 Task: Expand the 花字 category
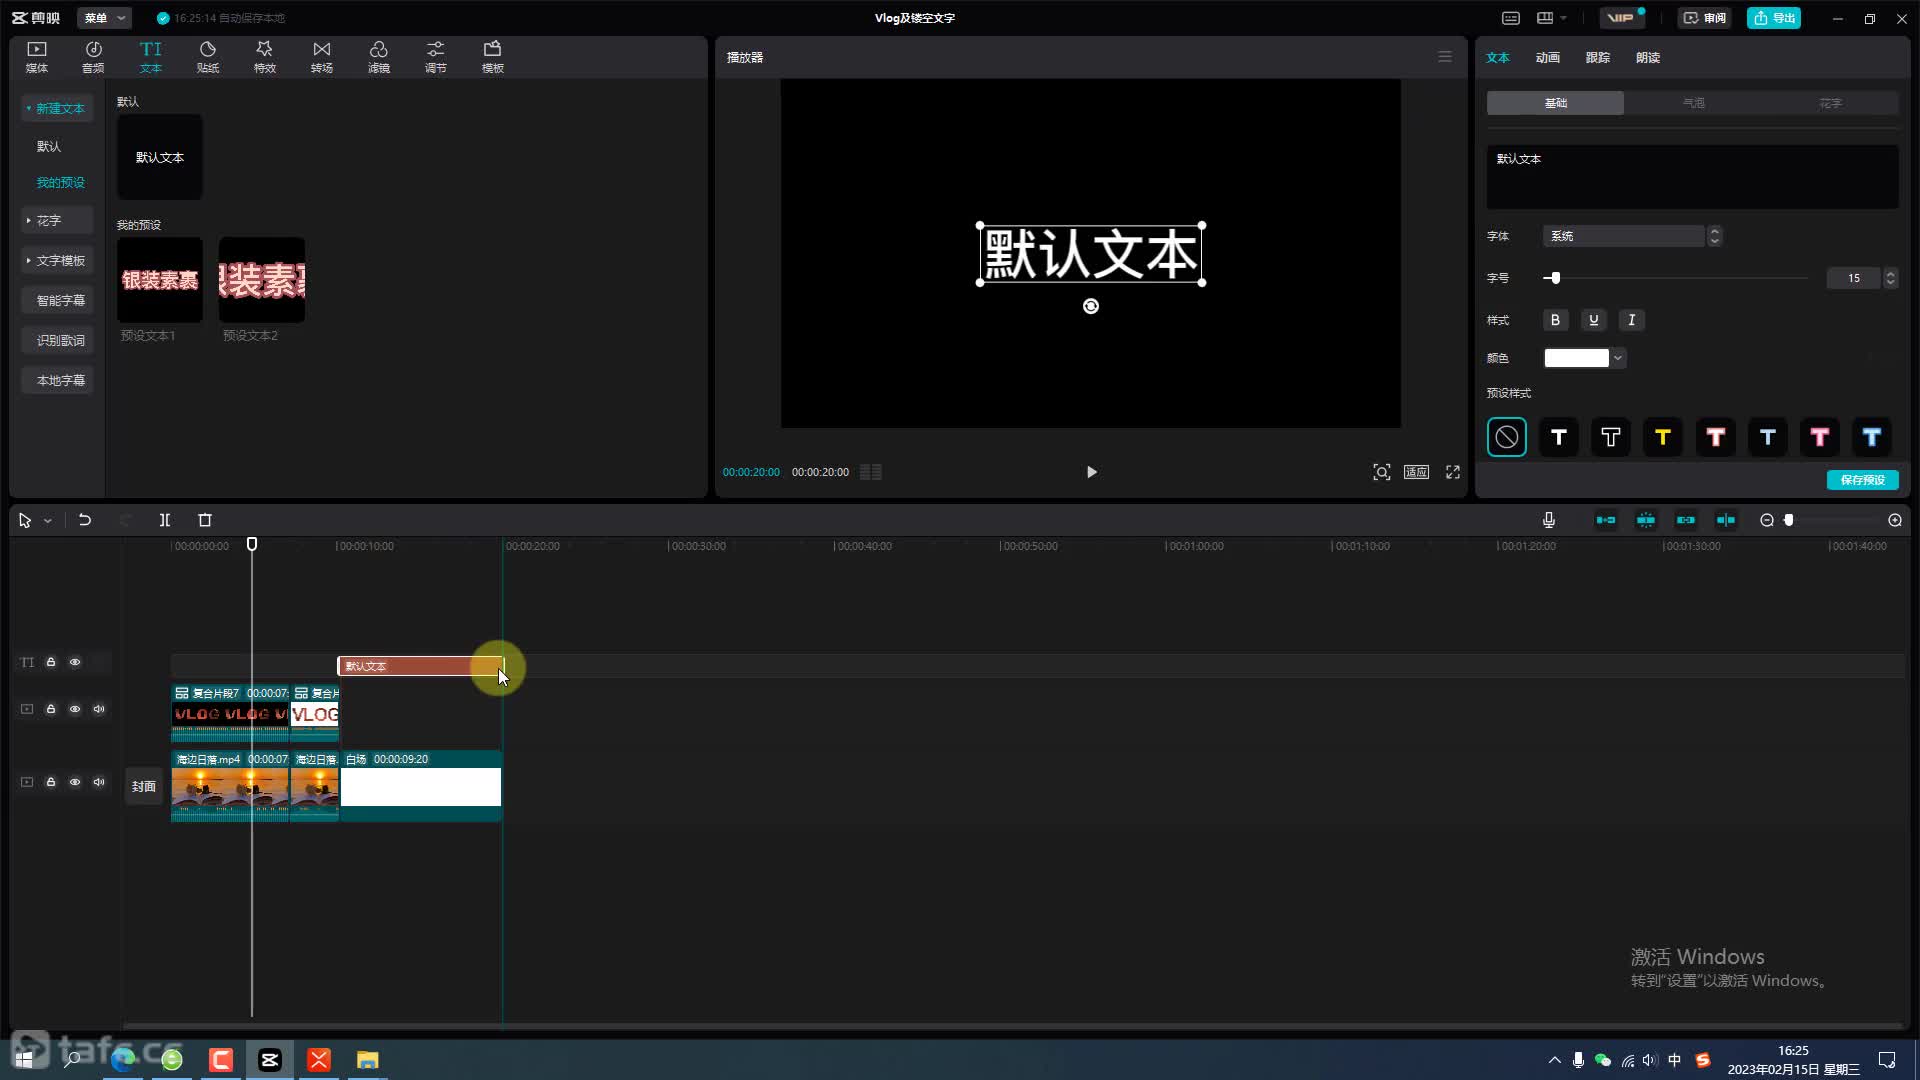click(x=57, y=220)
